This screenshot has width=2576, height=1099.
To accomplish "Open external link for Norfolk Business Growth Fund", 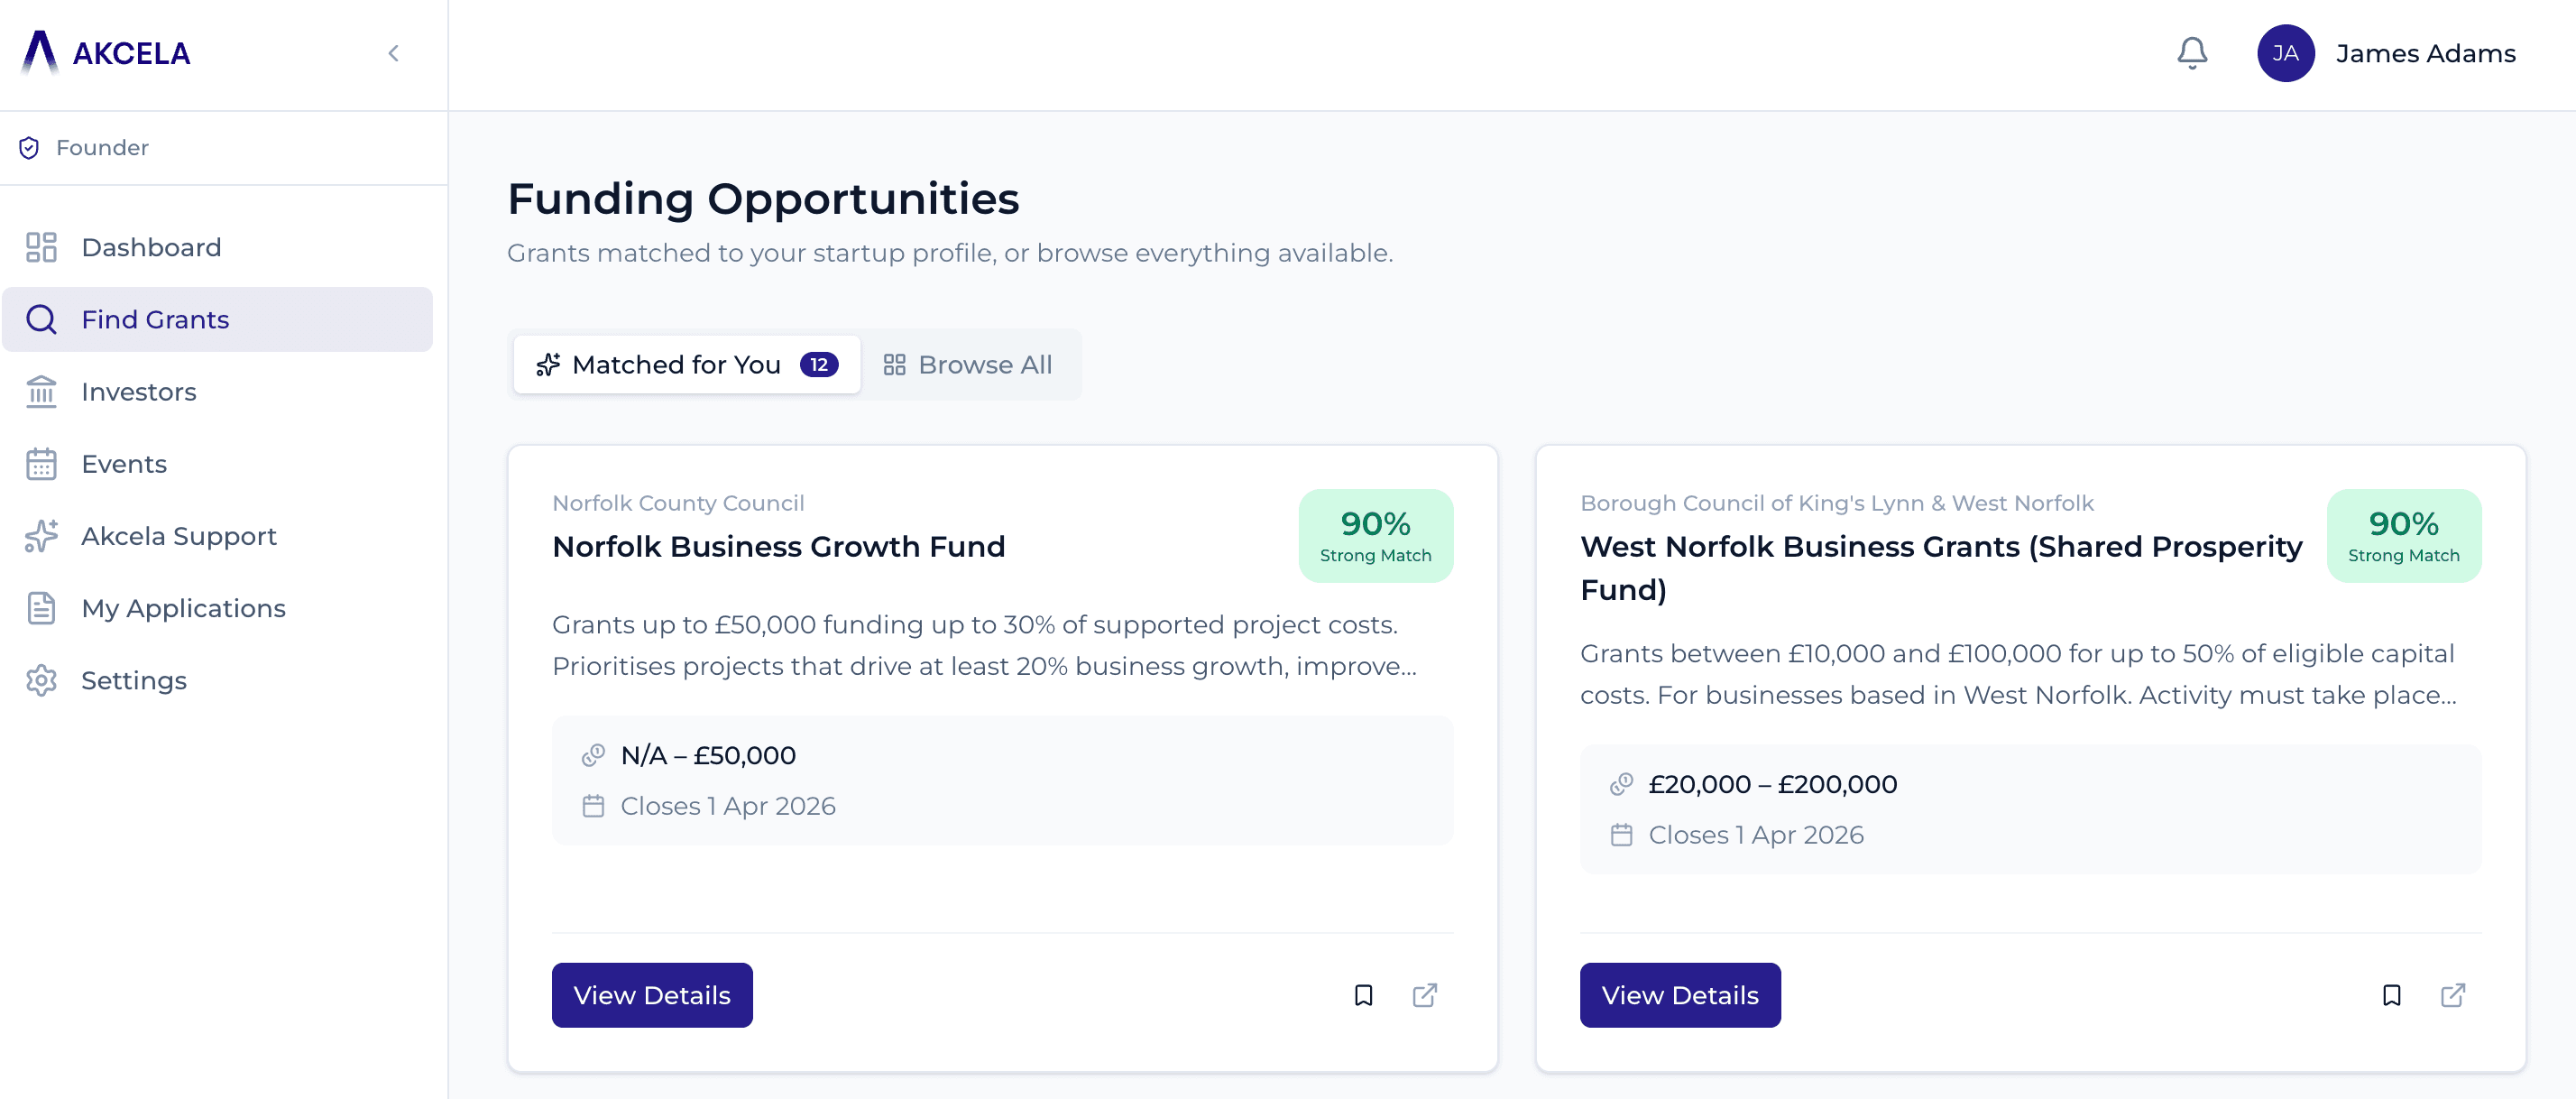I will 1426,995.
